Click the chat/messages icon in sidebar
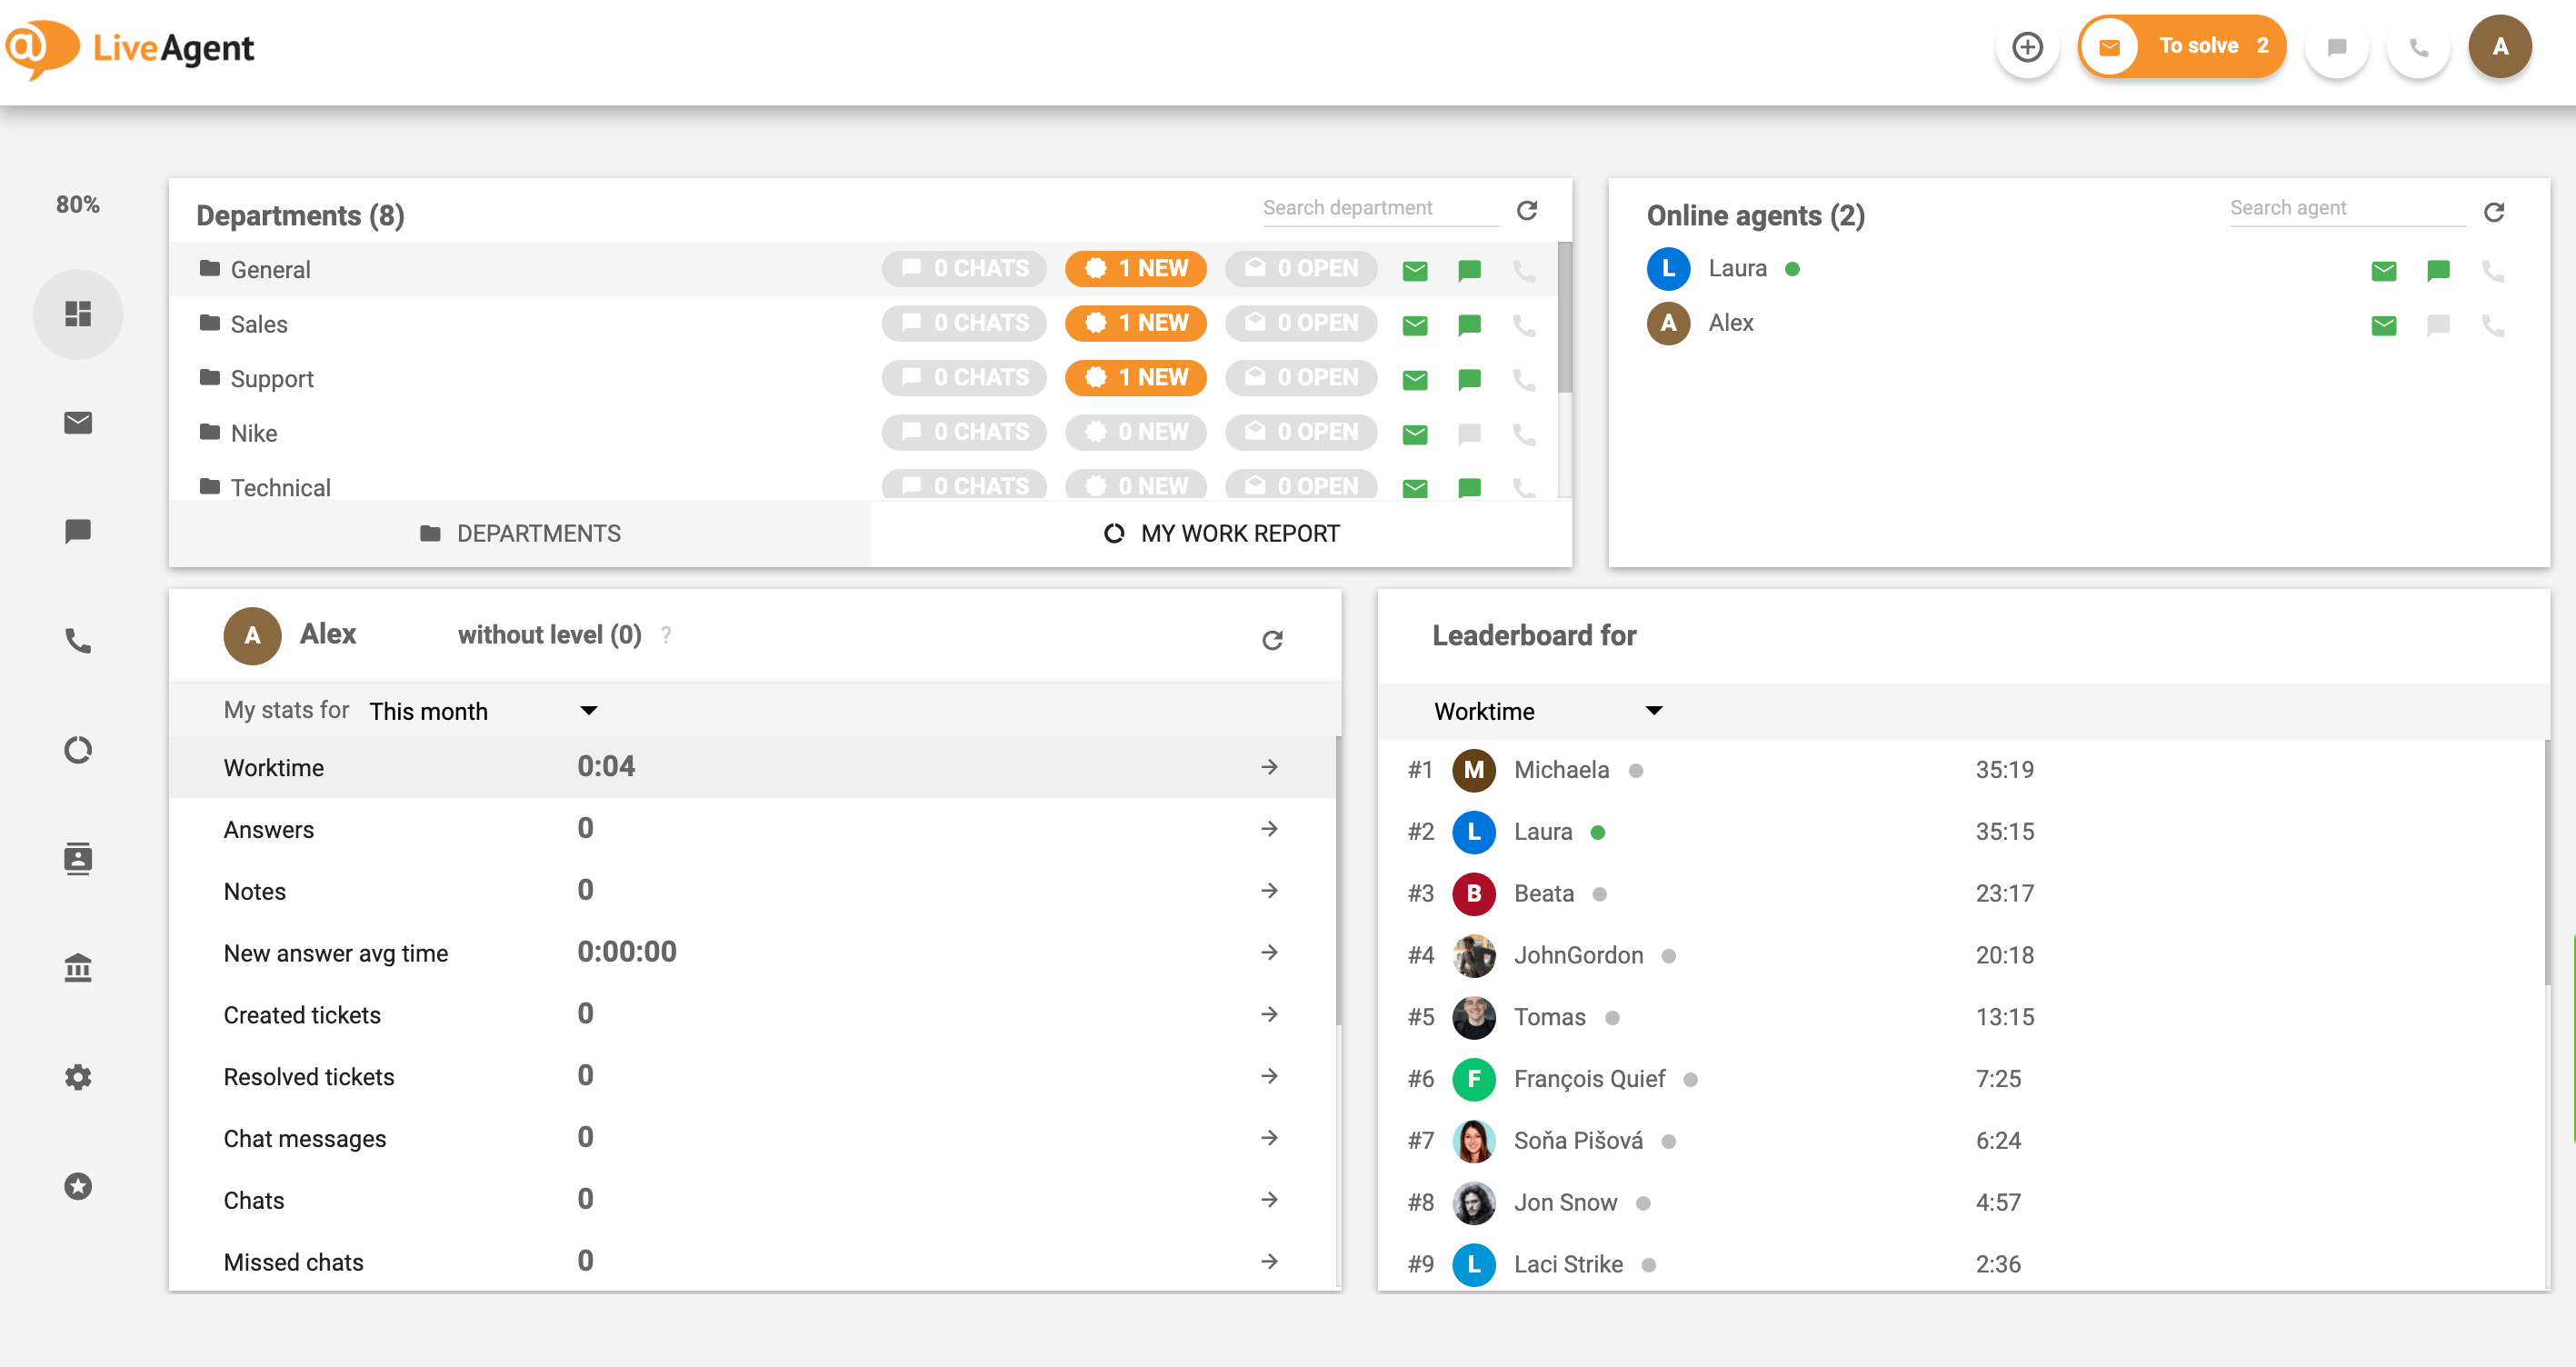Viewport: 2576px width, 1367px height. (76, 532)
